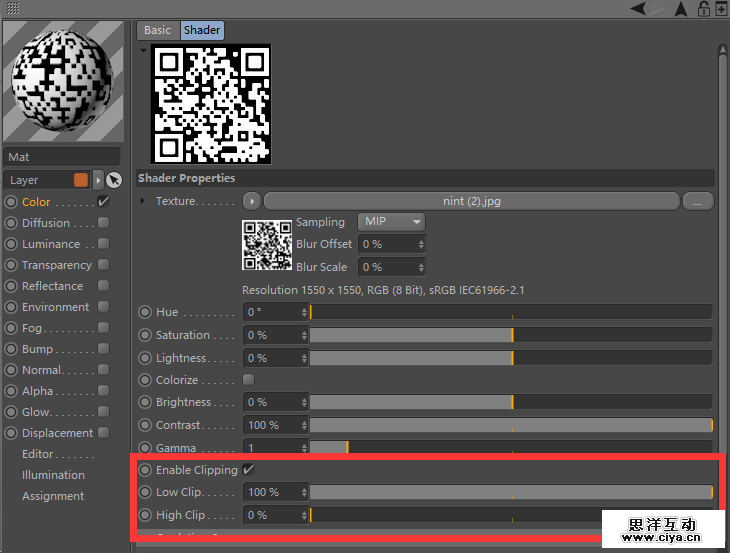The height and width of the screenshot is (553, 730).
Task: Open the Layer arrow menu
Action: 97,180
